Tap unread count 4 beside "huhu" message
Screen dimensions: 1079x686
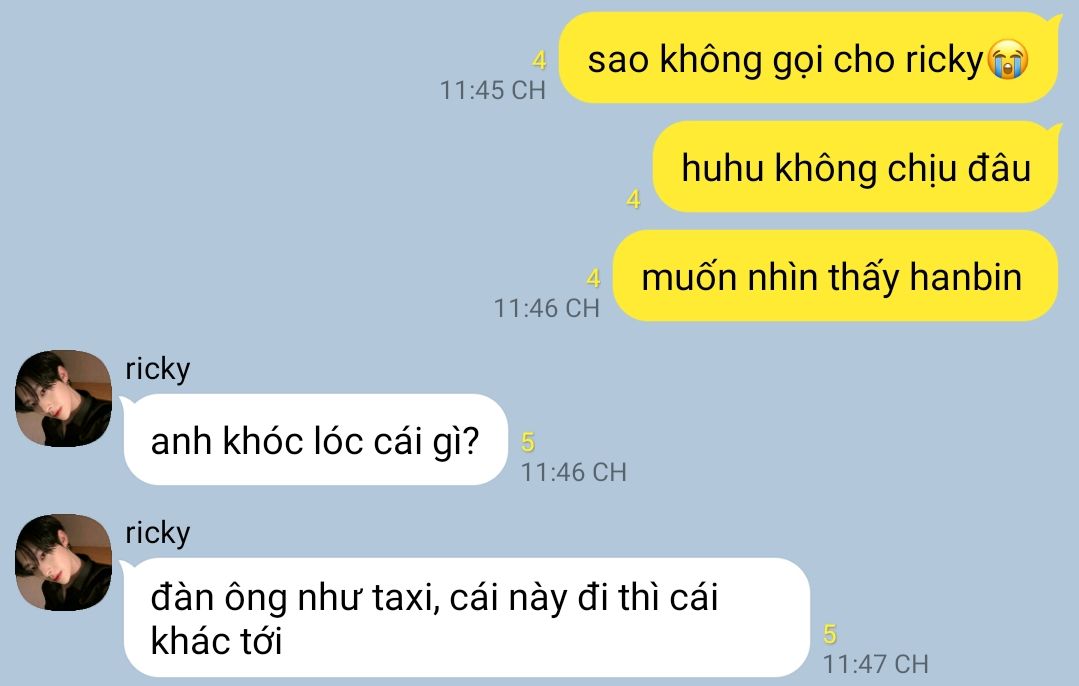(x=634, y=199)
